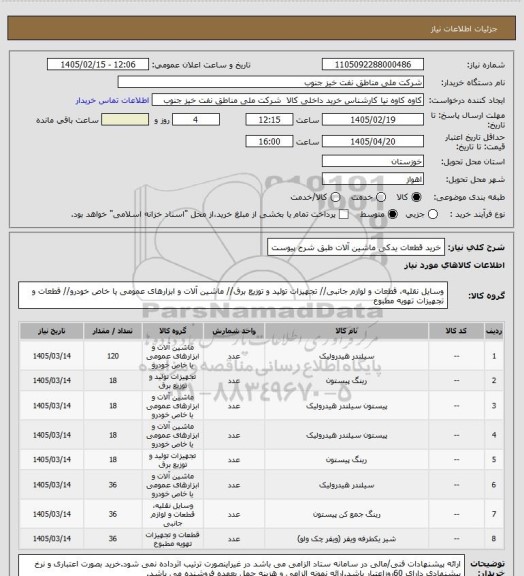Viewport: 524px width, 576px height.
Task: Click the request creator field کاوه کاوه نیا
Action: (288, 100)
